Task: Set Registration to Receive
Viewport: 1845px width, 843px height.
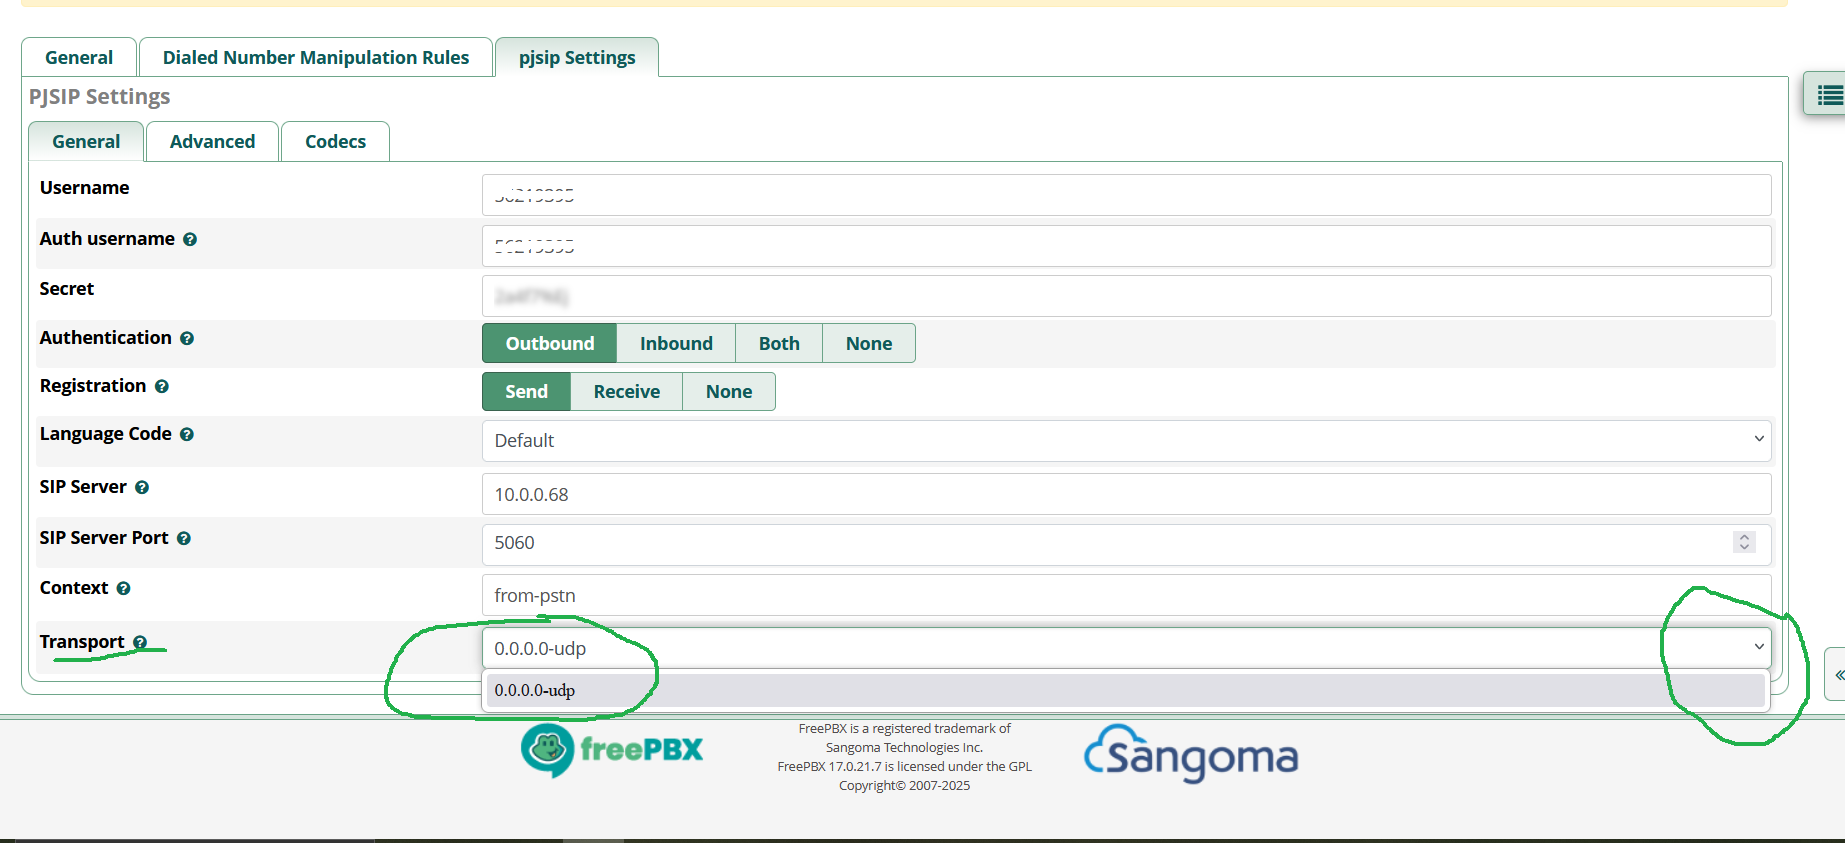Action: 626,392
